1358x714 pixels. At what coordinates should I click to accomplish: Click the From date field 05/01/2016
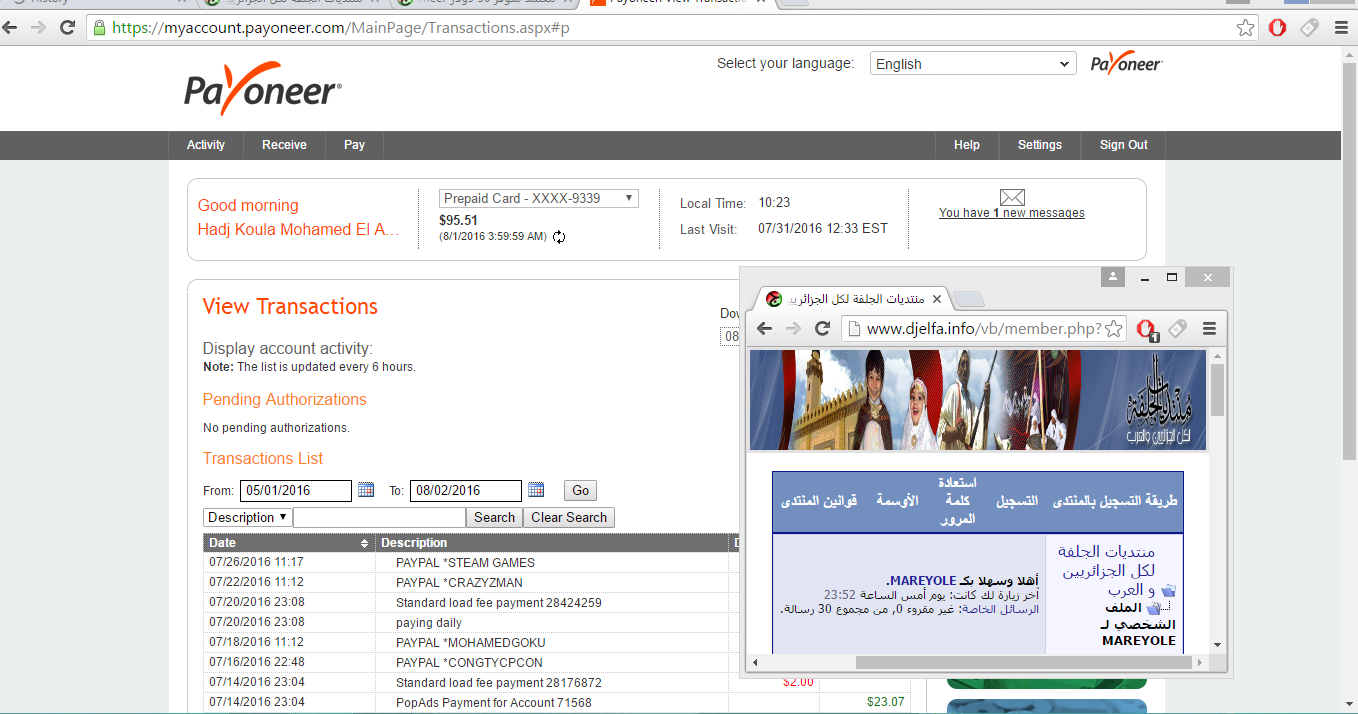296,491
